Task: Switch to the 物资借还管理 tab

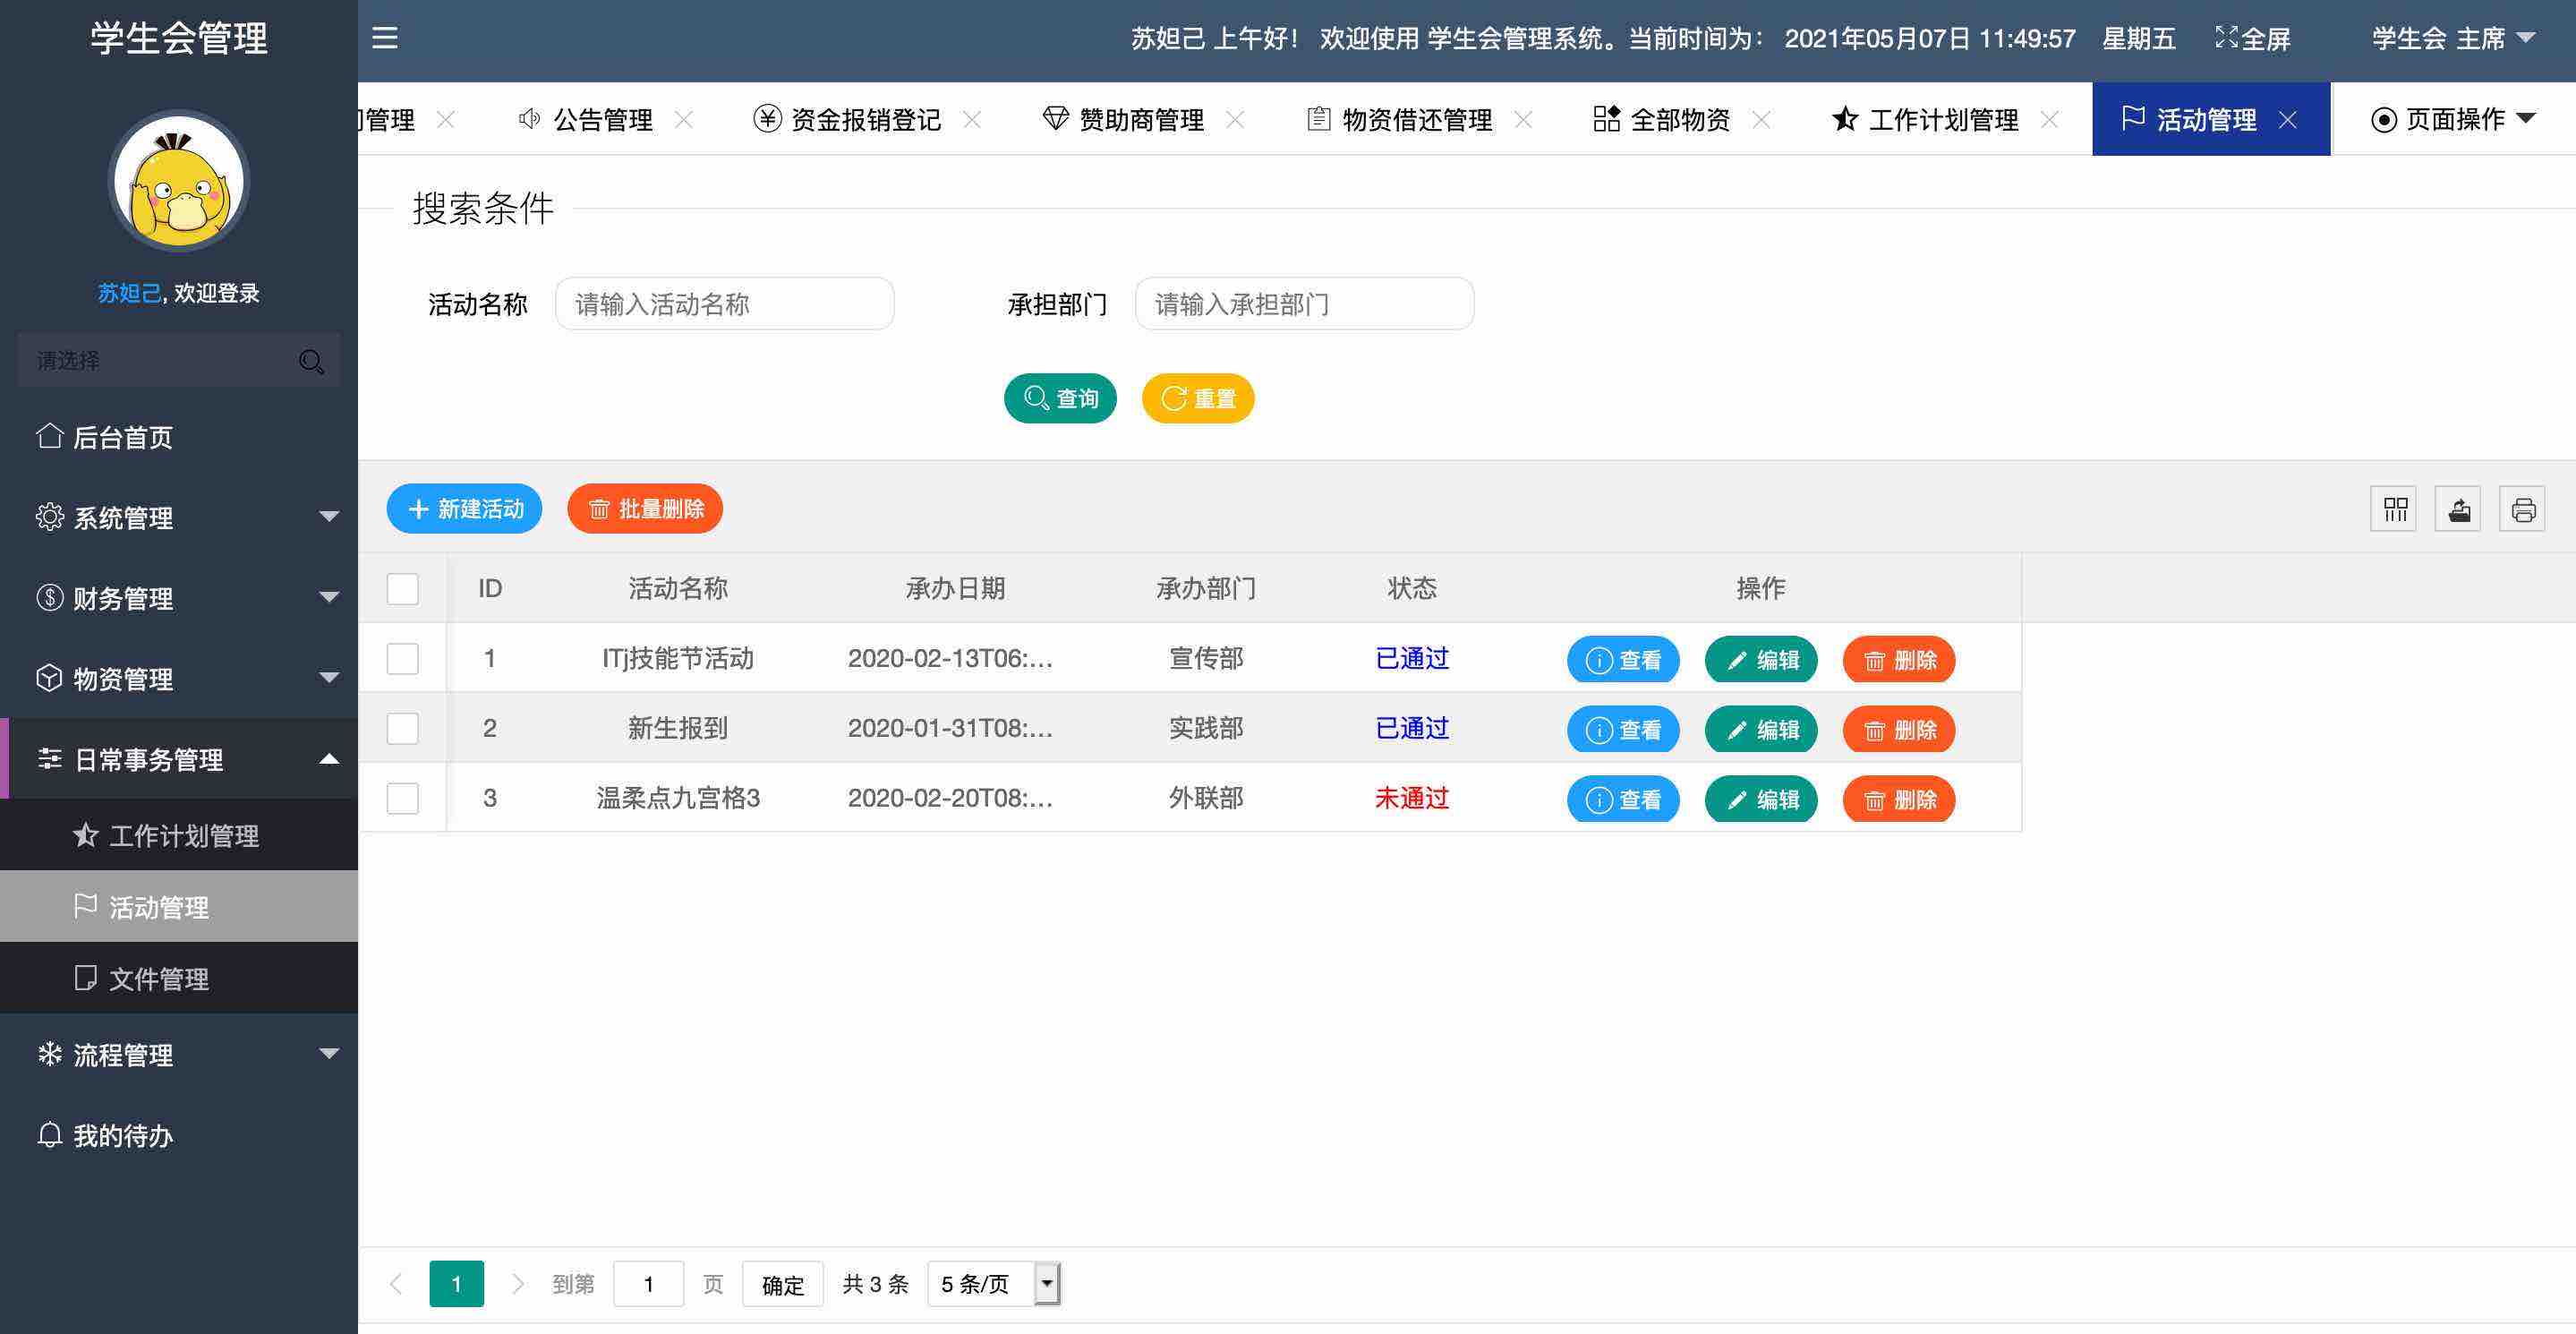Action: [1416, 120]
